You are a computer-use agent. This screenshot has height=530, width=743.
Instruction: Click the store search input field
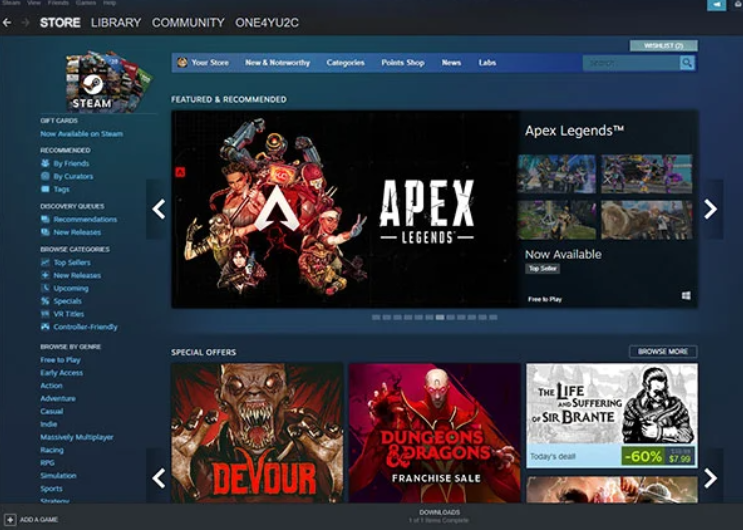tap(631, 63)
